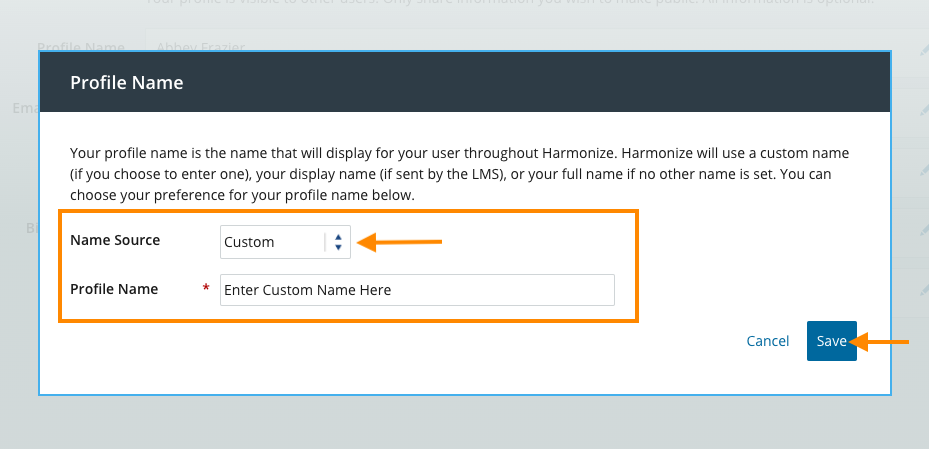929x449 pixels.
Task: Click the orange arrow pointing at Name Source
Action: pos(400,241)
